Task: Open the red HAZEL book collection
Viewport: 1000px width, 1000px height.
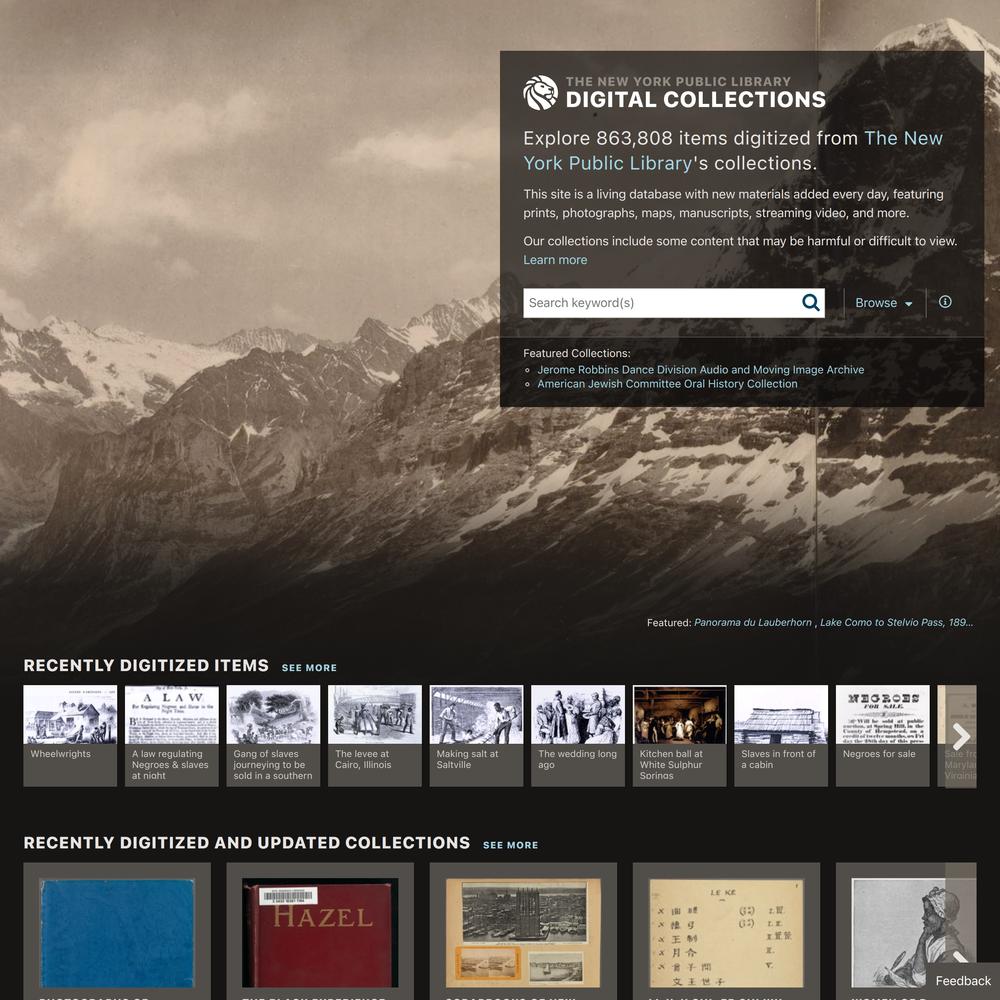Action: (320, 931)
